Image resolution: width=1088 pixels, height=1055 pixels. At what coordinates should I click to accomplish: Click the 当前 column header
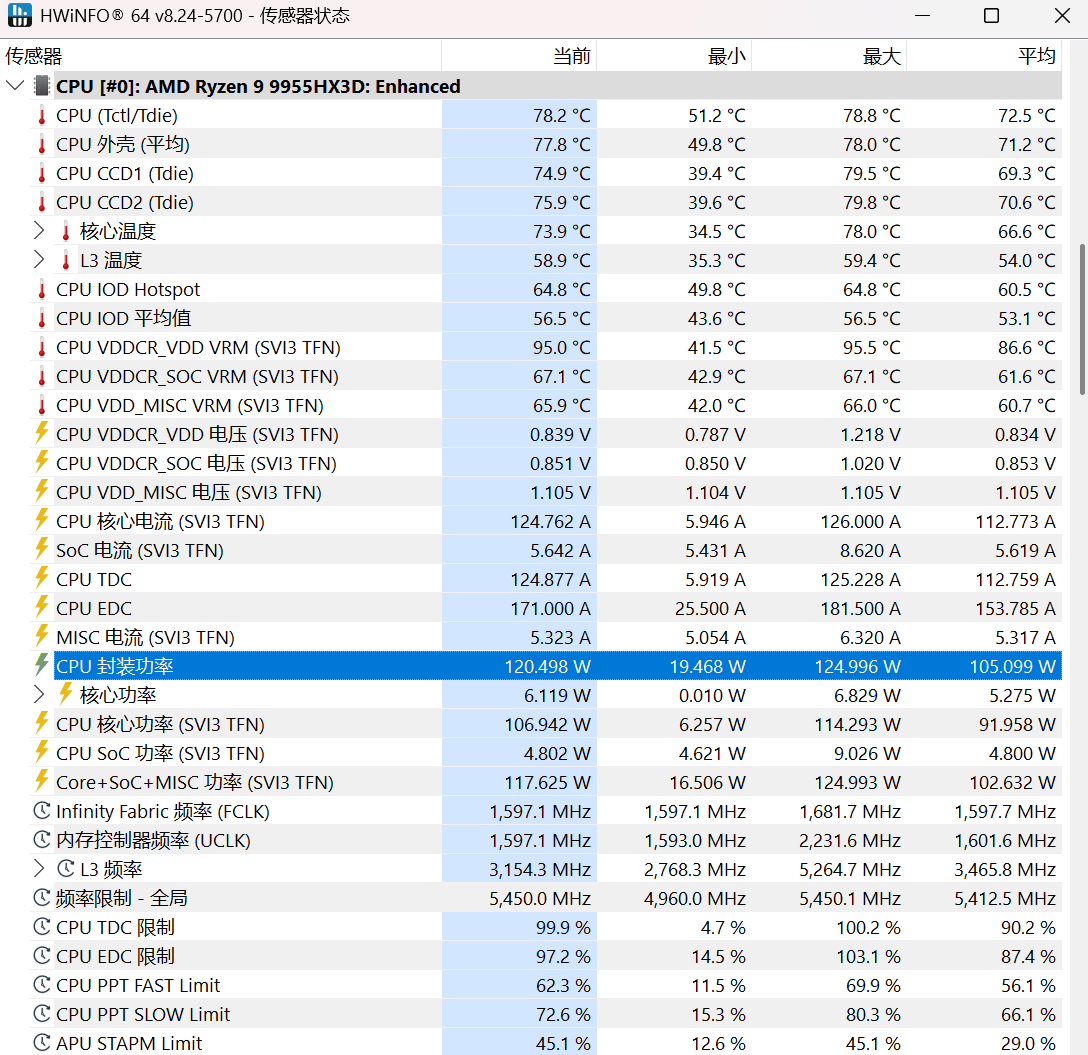coord(571,56)
